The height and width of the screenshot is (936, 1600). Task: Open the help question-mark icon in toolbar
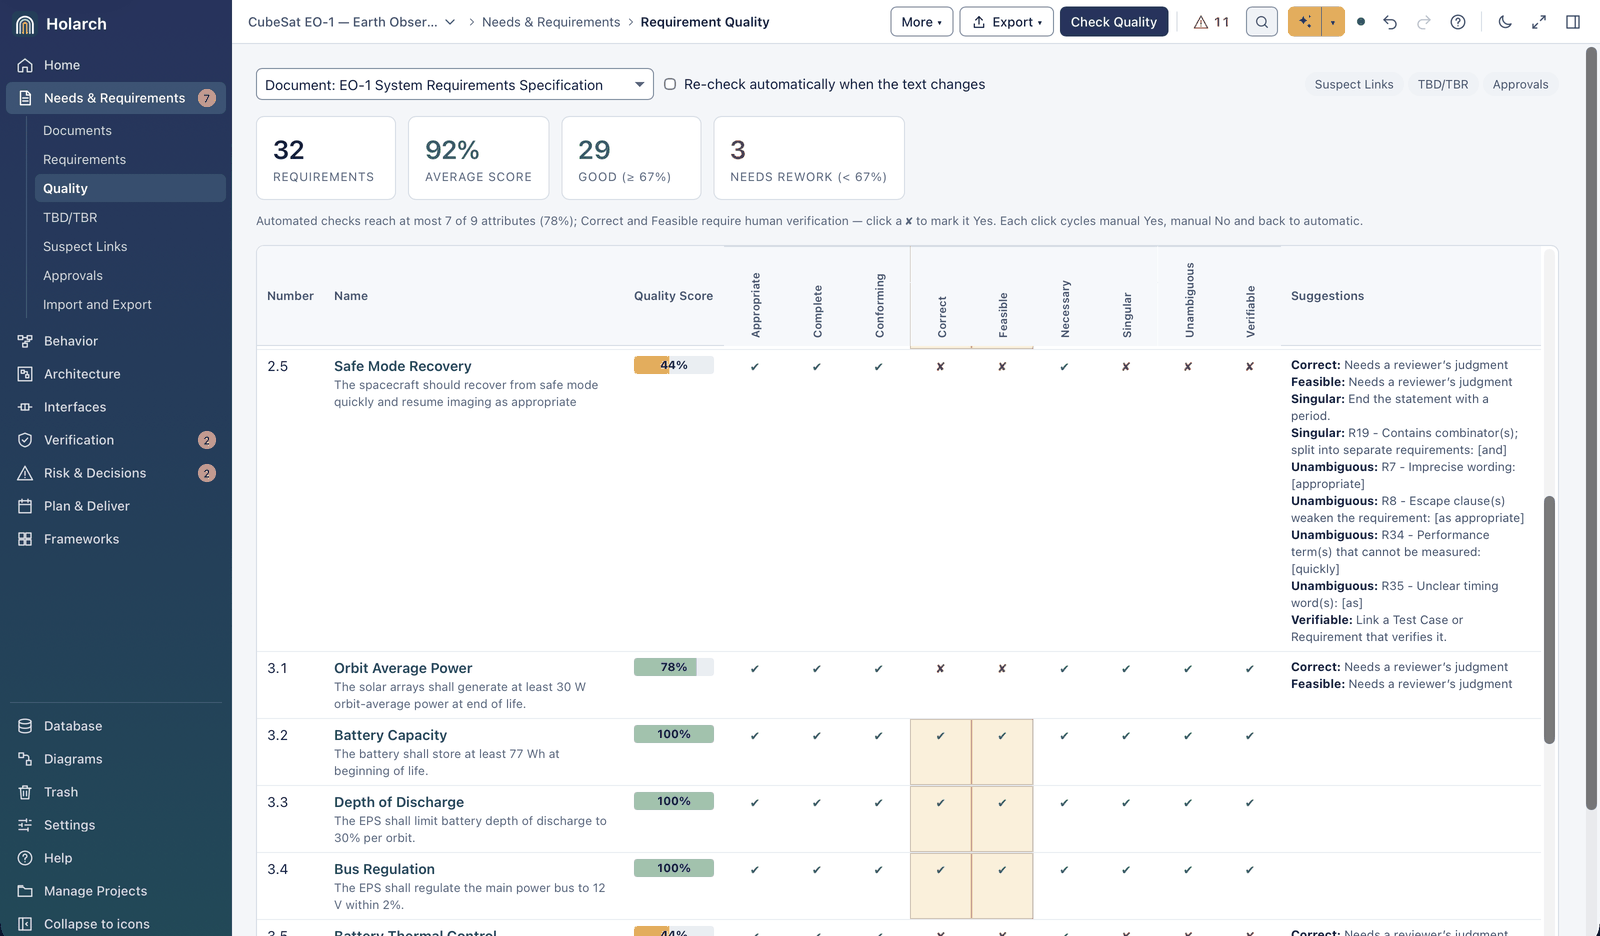(x=1458, y=22)
